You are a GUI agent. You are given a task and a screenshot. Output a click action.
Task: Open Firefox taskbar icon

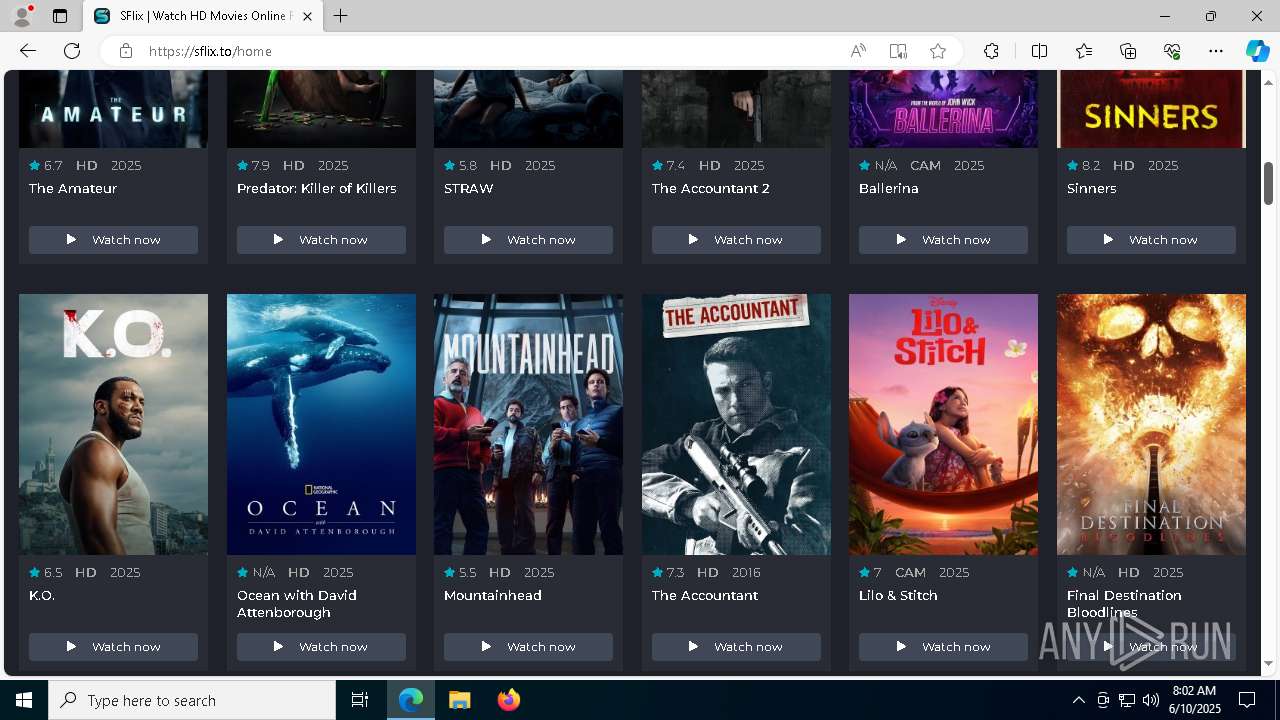tap(508, 700)
